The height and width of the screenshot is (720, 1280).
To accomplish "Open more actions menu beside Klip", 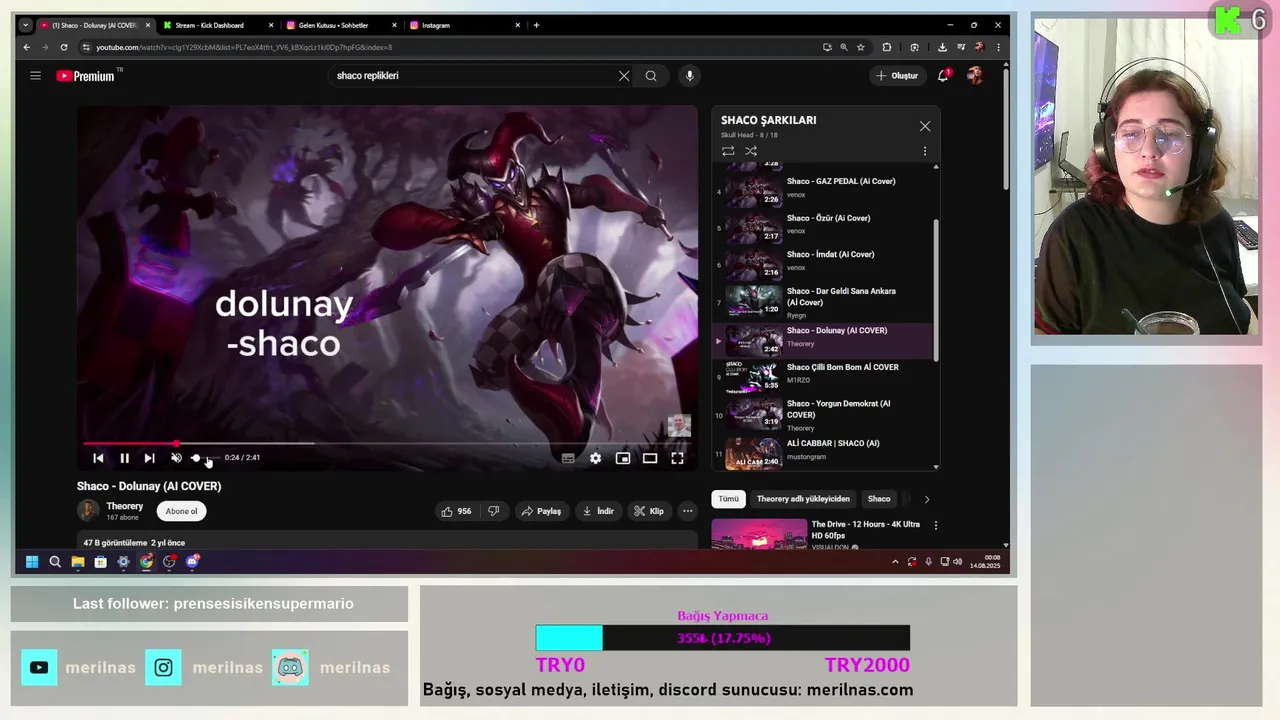I will pyautogui.click(x=687, y=511).
